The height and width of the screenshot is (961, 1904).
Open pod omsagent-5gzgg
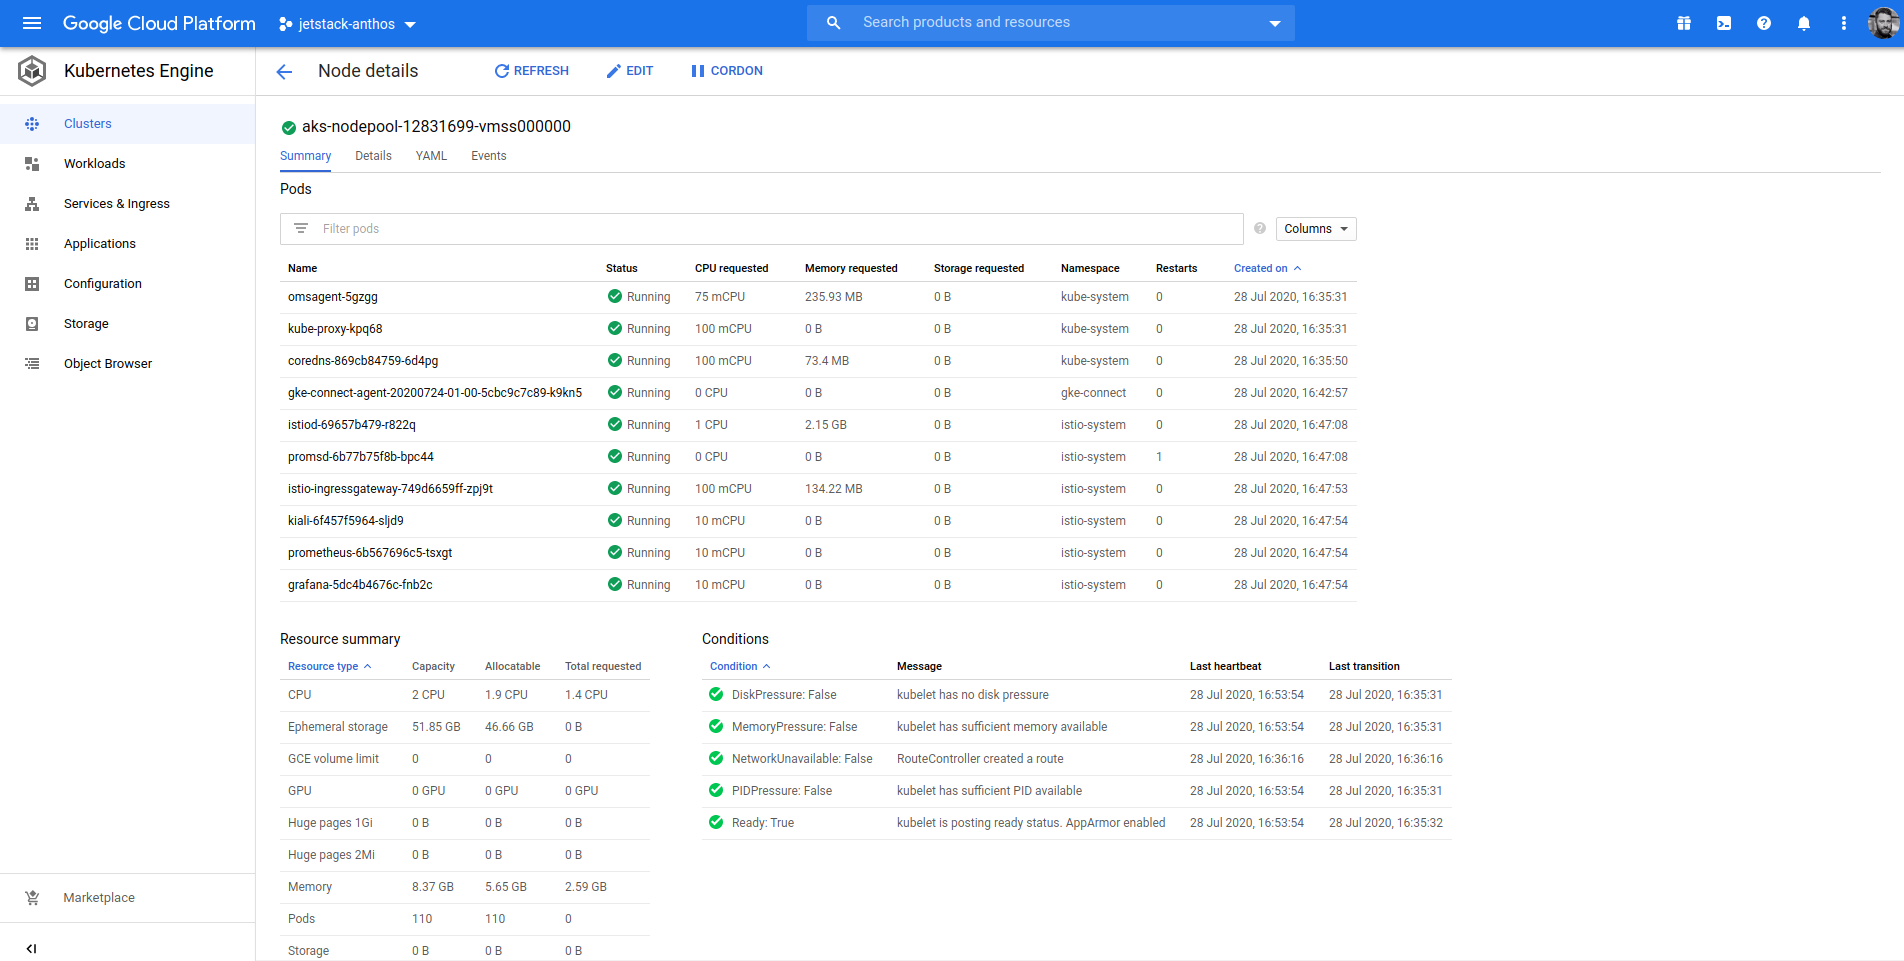[x=333, y=297]
